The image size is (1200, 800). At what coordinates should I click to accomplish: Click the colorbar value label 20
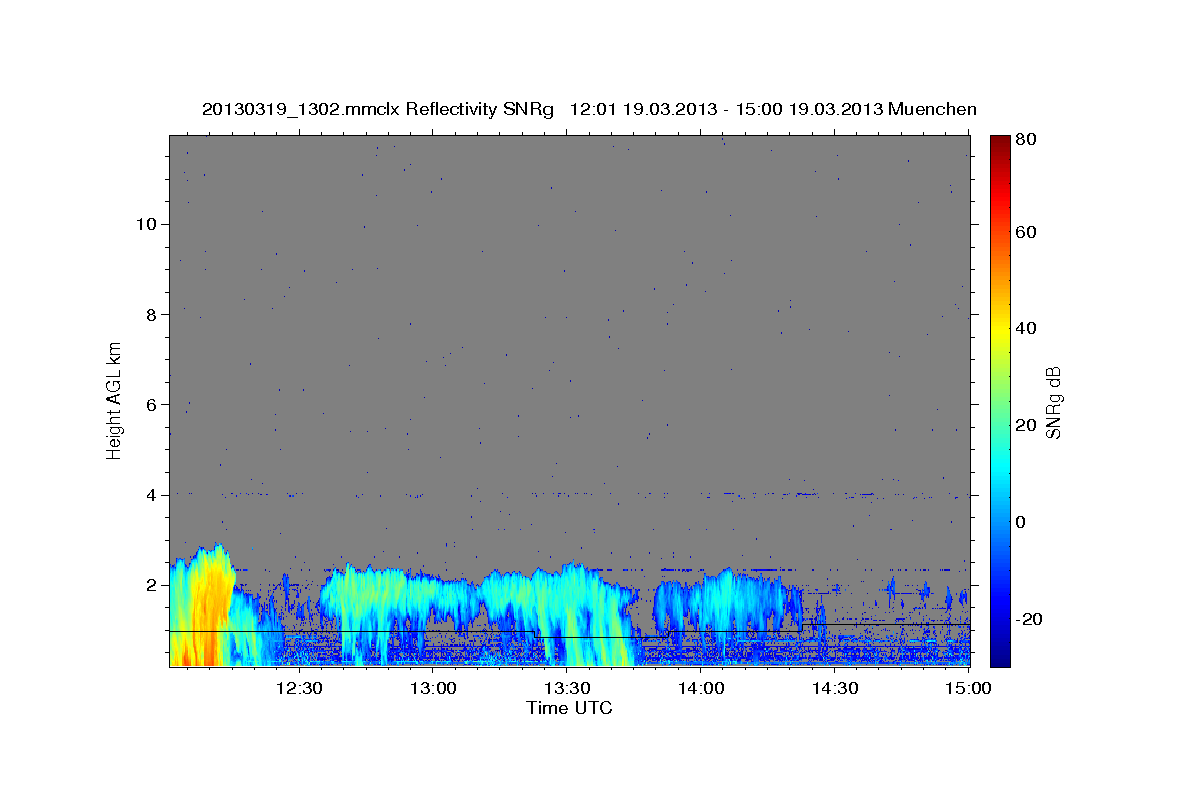pos(1026,425)
